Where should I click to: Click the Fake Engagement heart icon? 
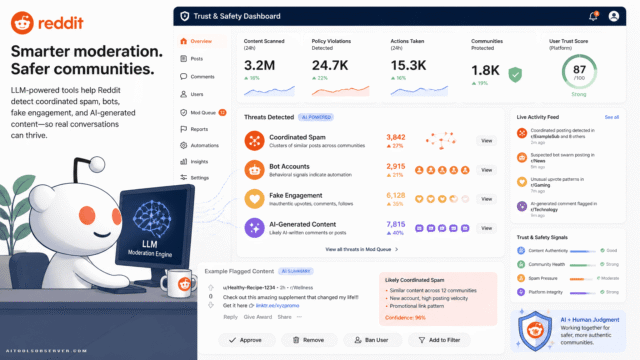click(254, 199)
